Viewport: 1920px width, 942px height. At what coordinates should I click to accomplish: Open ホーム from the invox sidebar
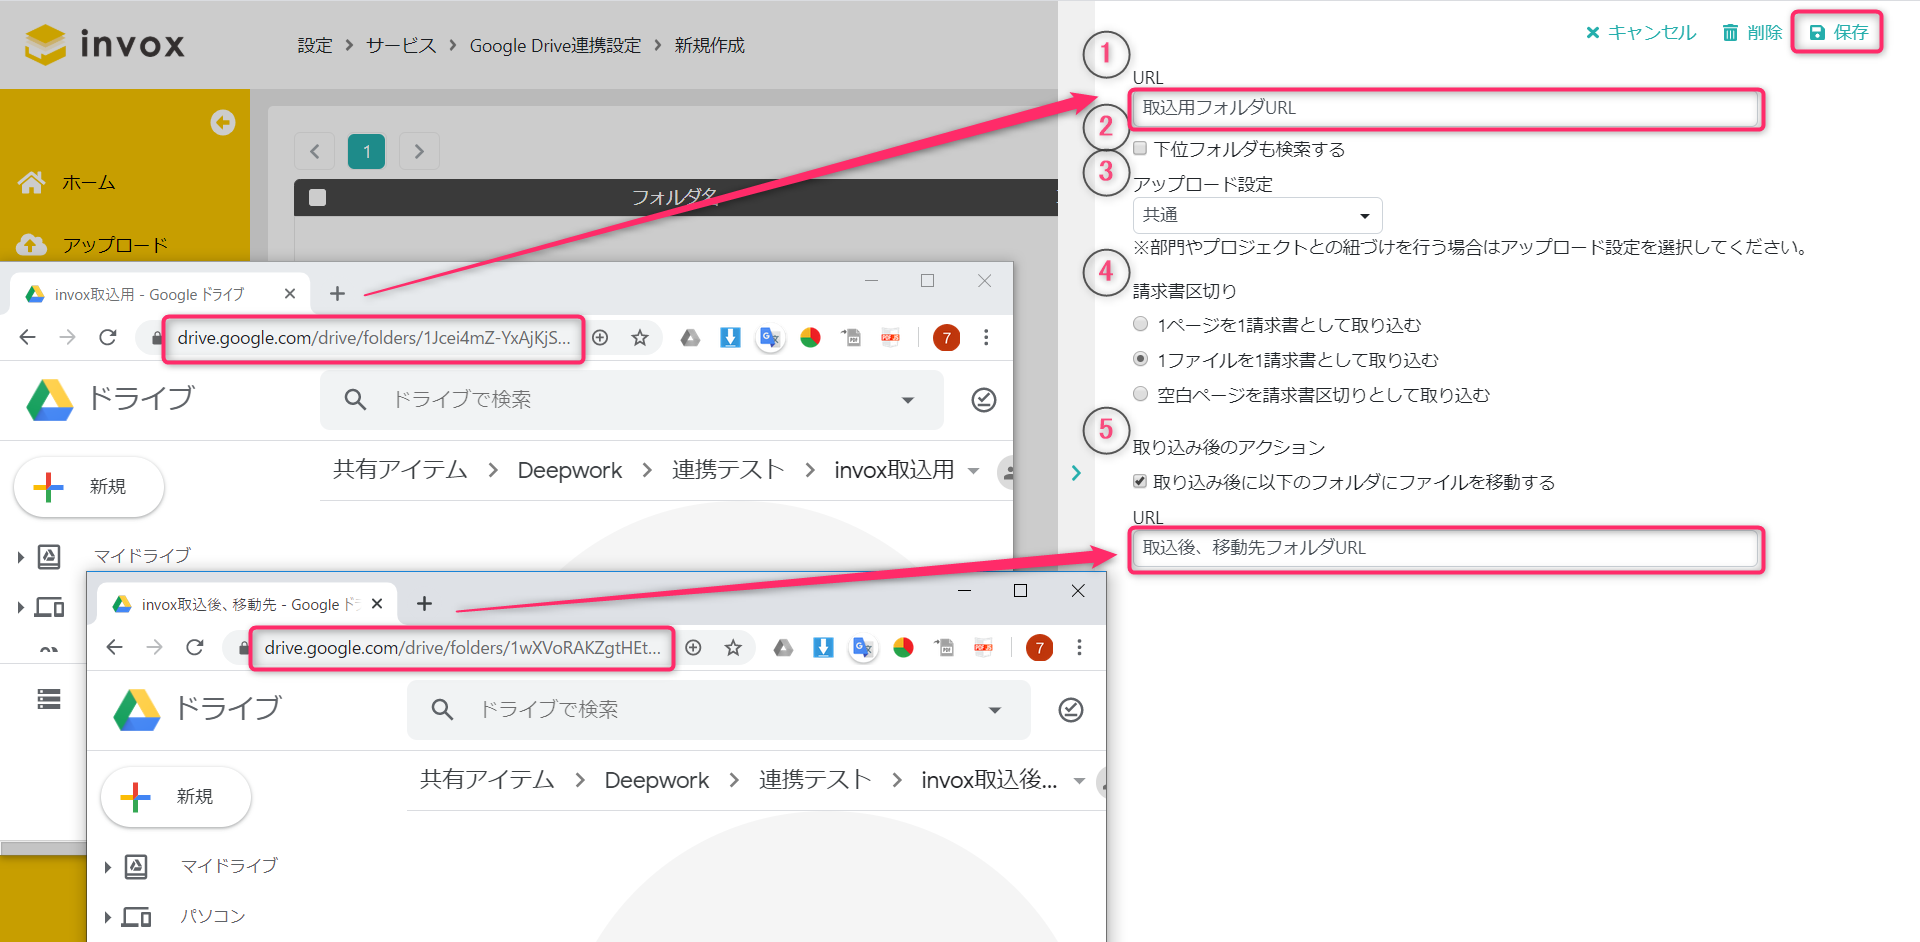(x=67, y=182)
